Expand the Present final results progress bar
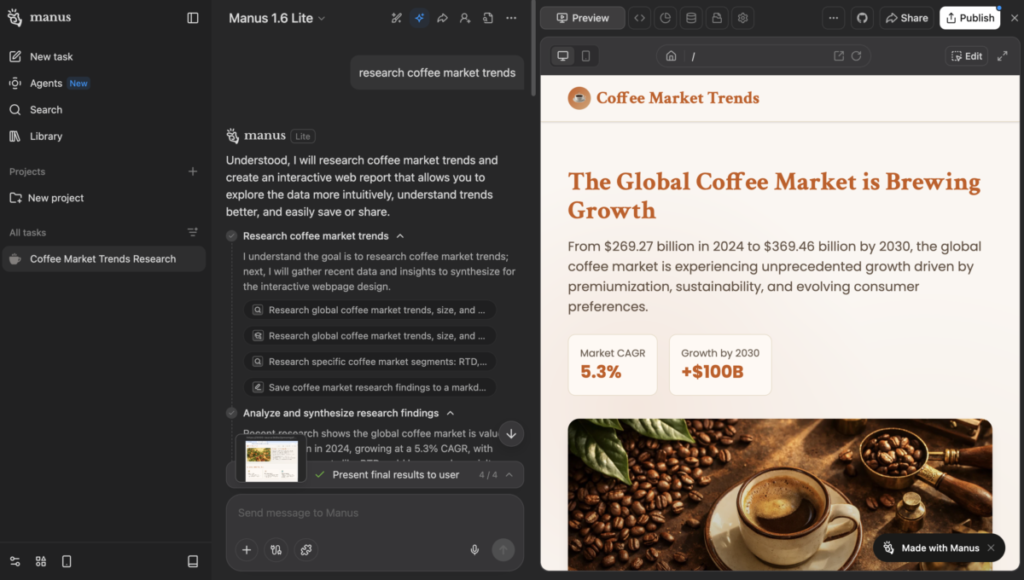 (x=509, y=475)
